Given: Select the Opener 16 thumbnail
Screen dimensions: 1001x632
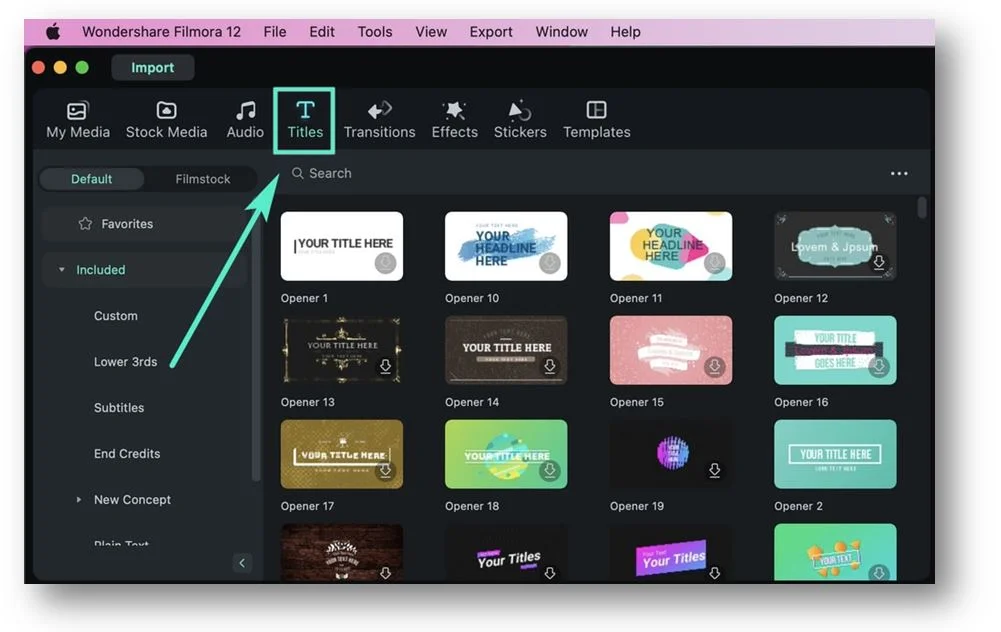Looking at the screenshot, I should (835, 350).
